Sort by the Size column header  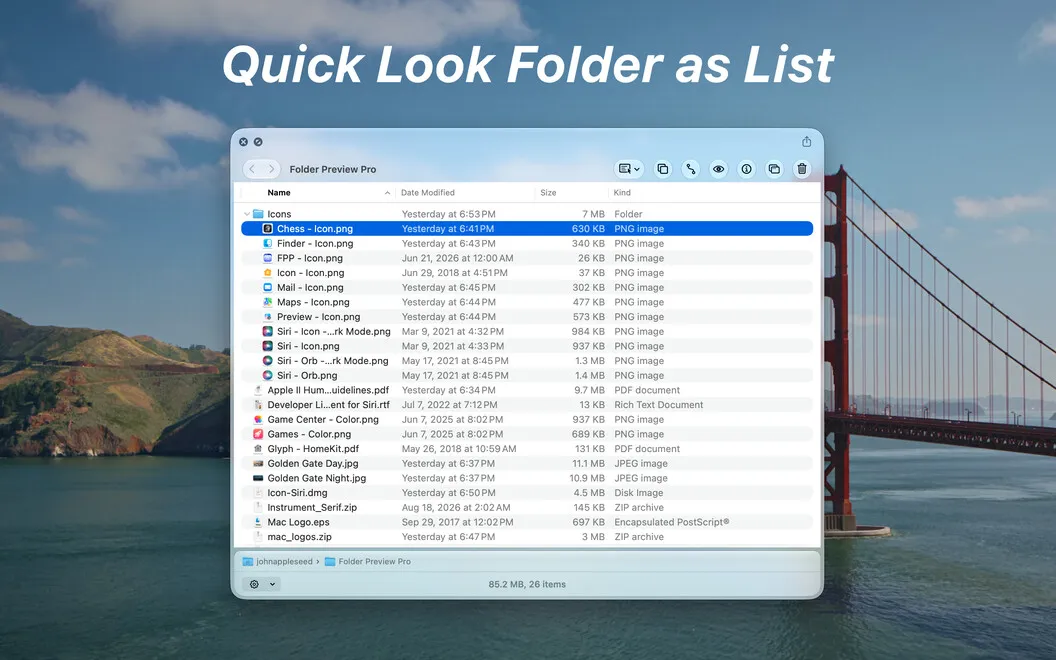click(x=548, y=193)
